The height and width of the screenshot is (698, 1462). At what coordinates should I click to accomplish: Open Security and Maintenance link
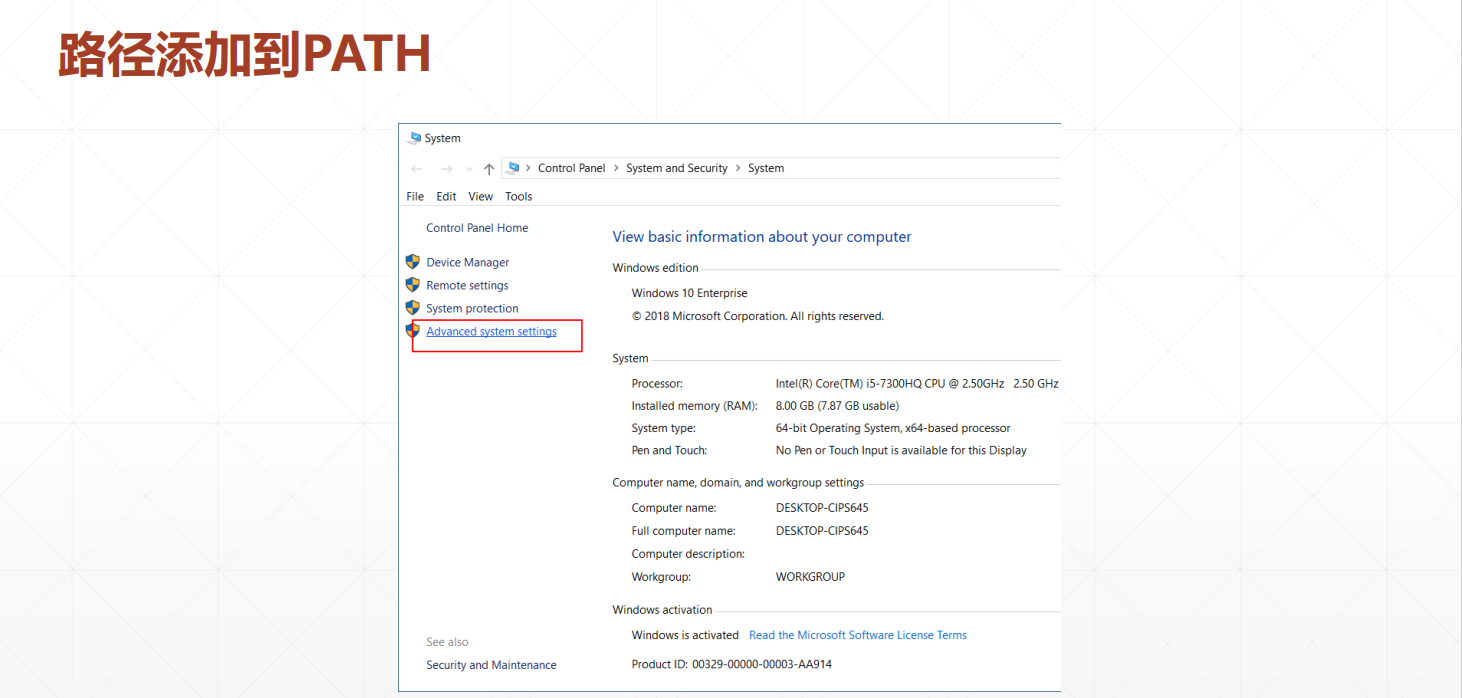(x=491, y=665)
